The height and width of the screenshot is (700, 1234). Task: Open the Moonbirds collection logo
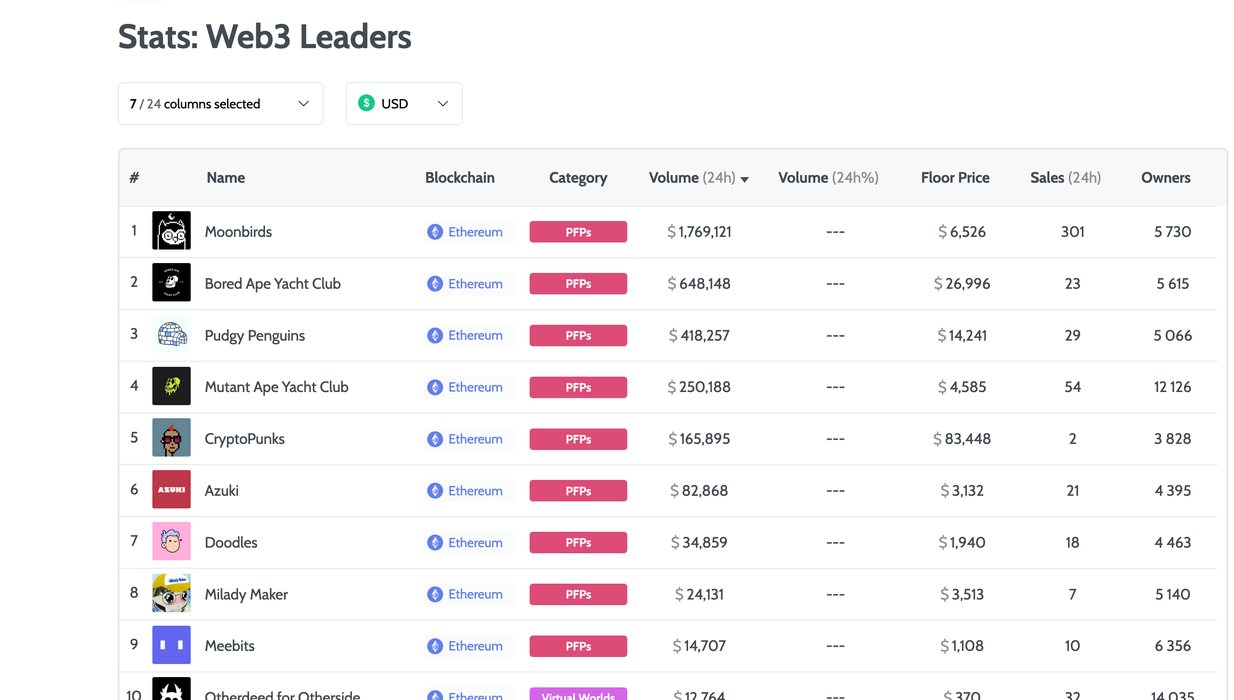pos(171,231)
